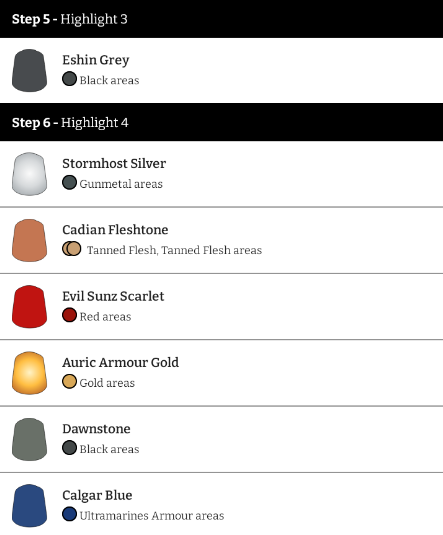Viewport: 443px width, 535px height.
Task: Click Black areas dot under Eshin Grey
Action: pos(69,79)
